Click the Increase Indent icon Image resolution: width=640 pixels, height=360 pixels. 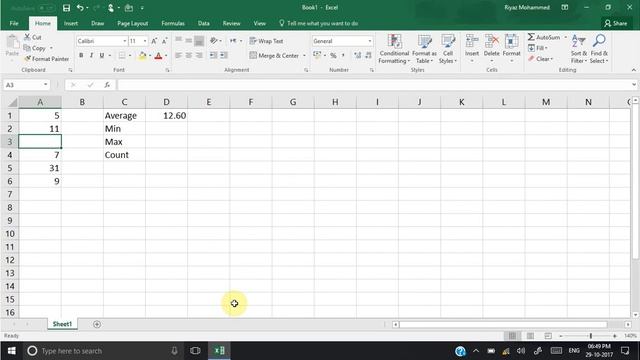pos(224,55)
